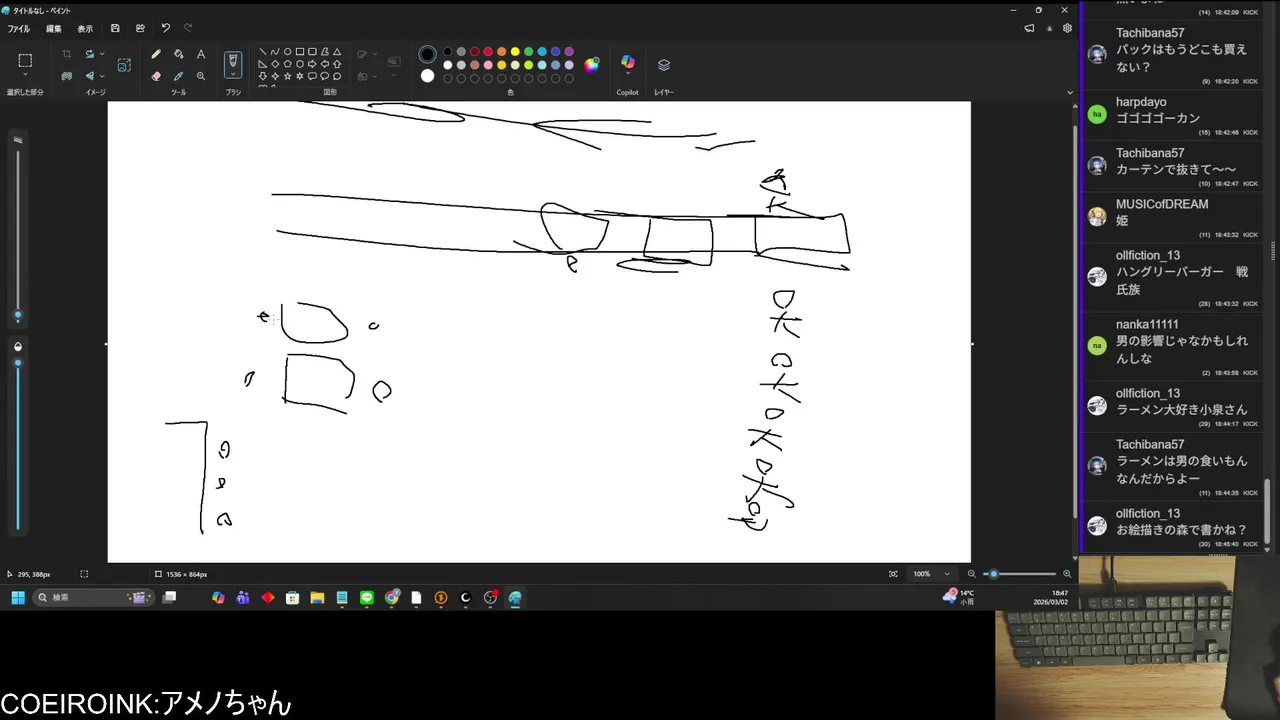Select the Eraser tool

156,76
